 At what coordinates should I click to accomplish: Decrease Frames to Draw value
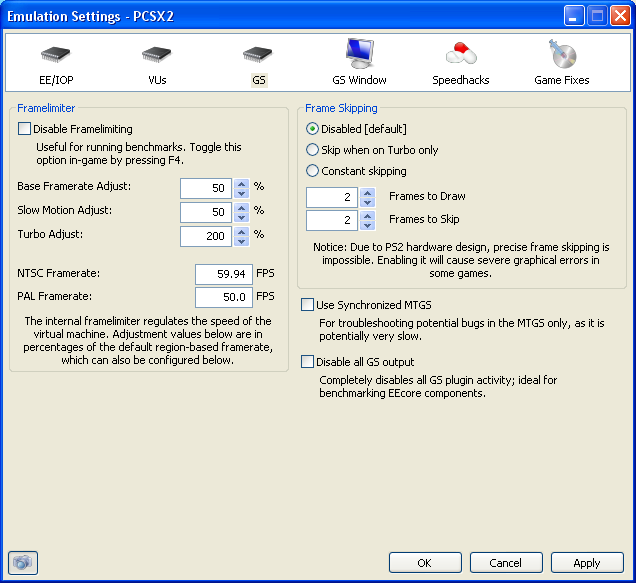[x=367, y=202]
